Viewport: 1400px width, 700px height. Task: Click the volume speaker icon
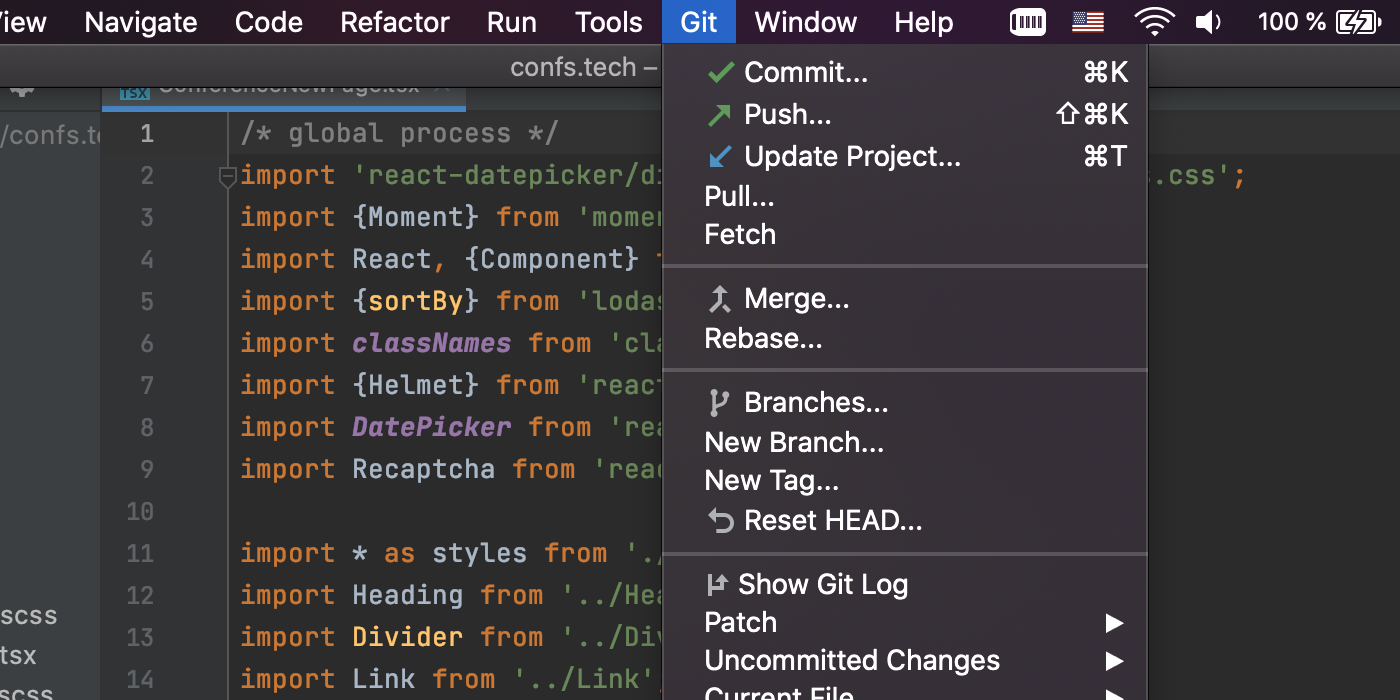click(1209, 22)
